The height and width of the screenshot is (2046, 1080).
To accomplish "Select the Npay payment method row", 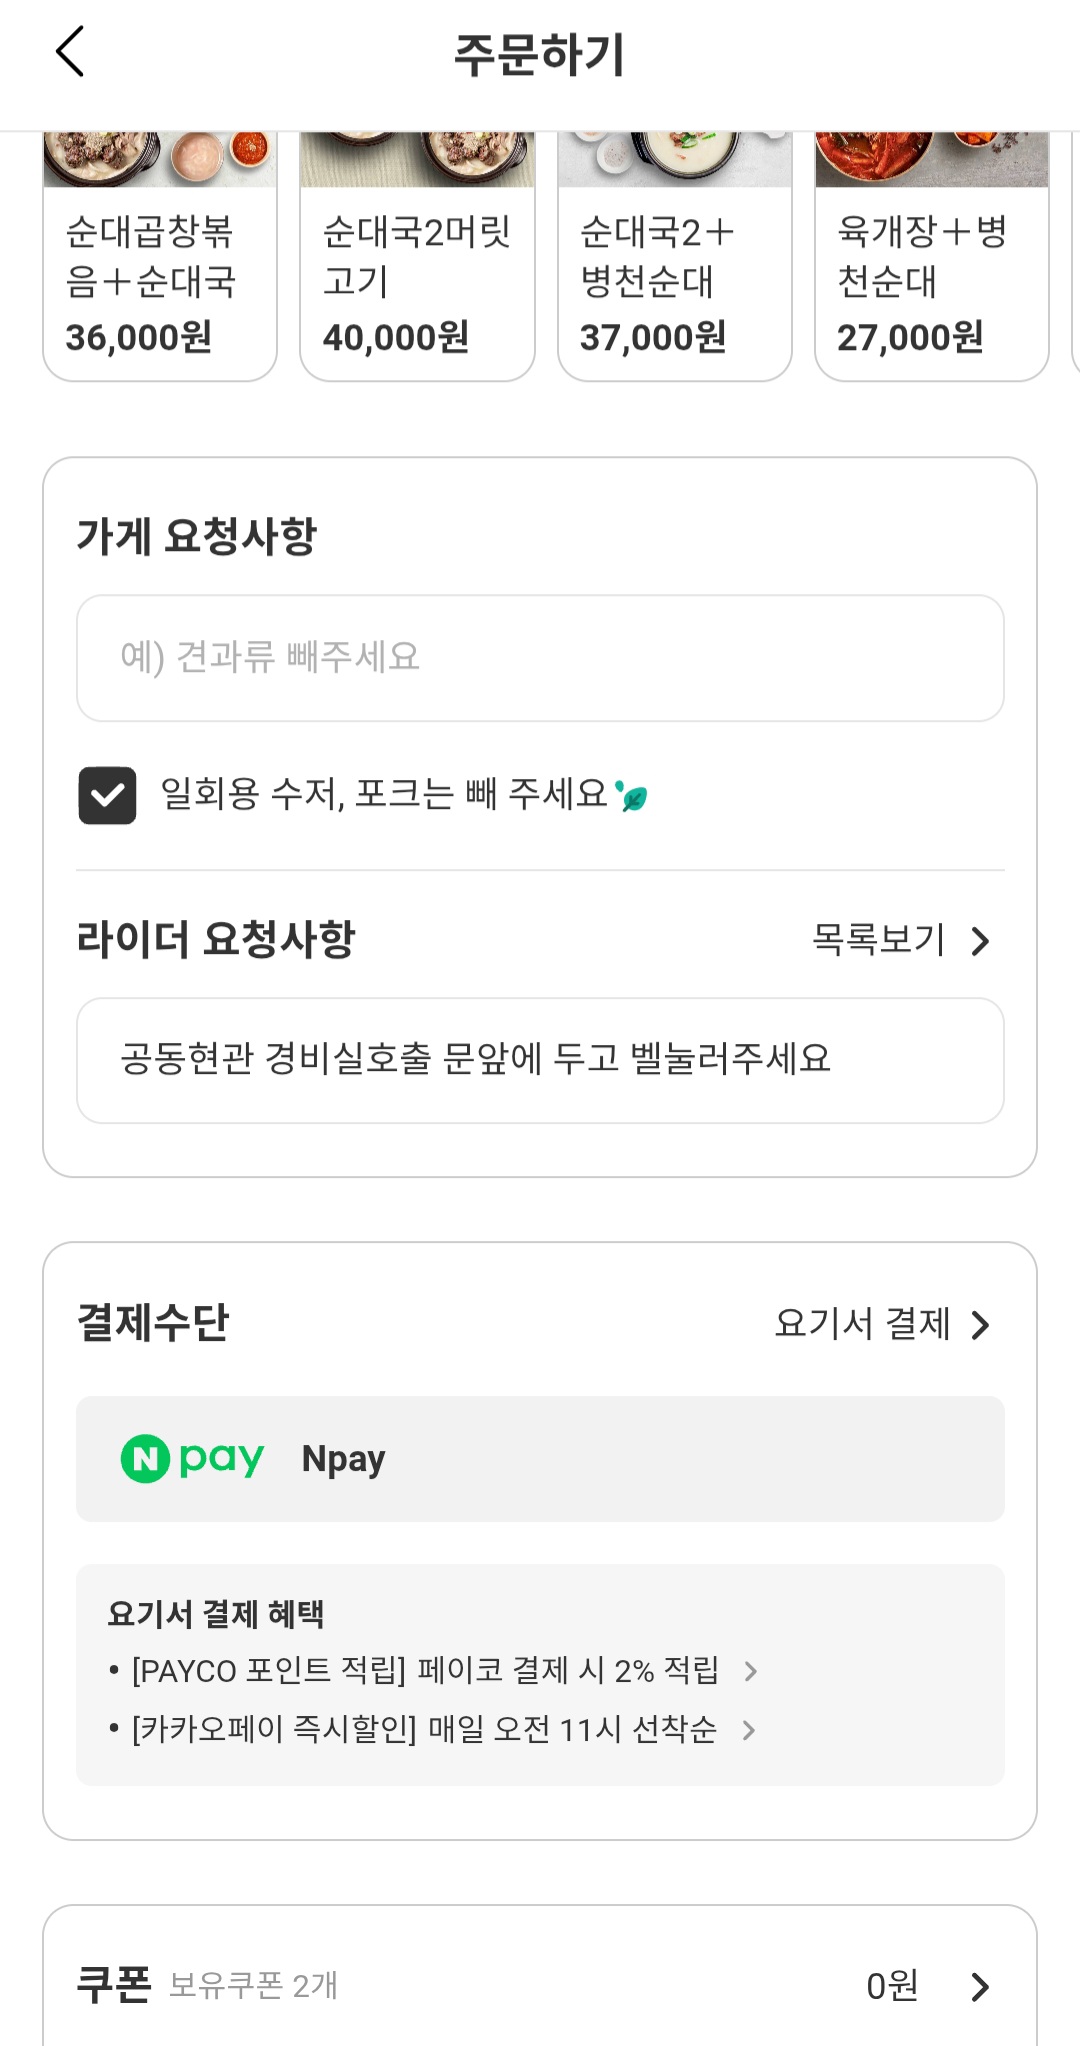I will pyautogui.click(x=540, y=1459).
